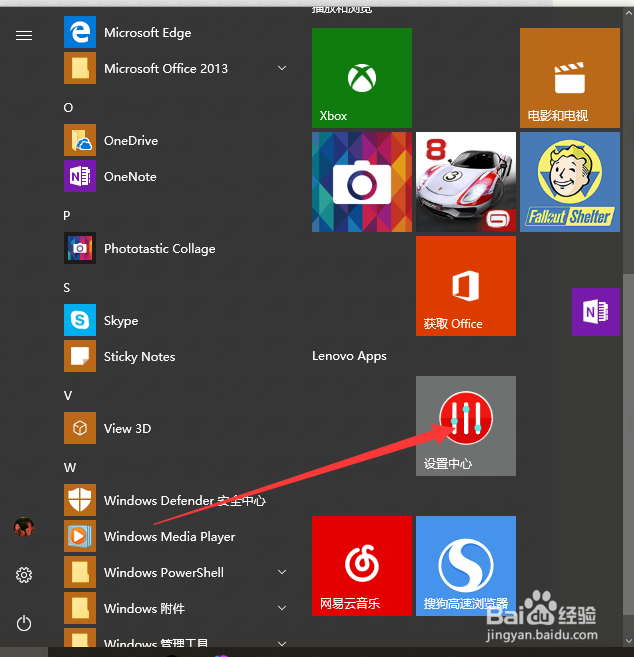634x657 pixels.
Task: Click the letter O section header
Action: [68, 108]
